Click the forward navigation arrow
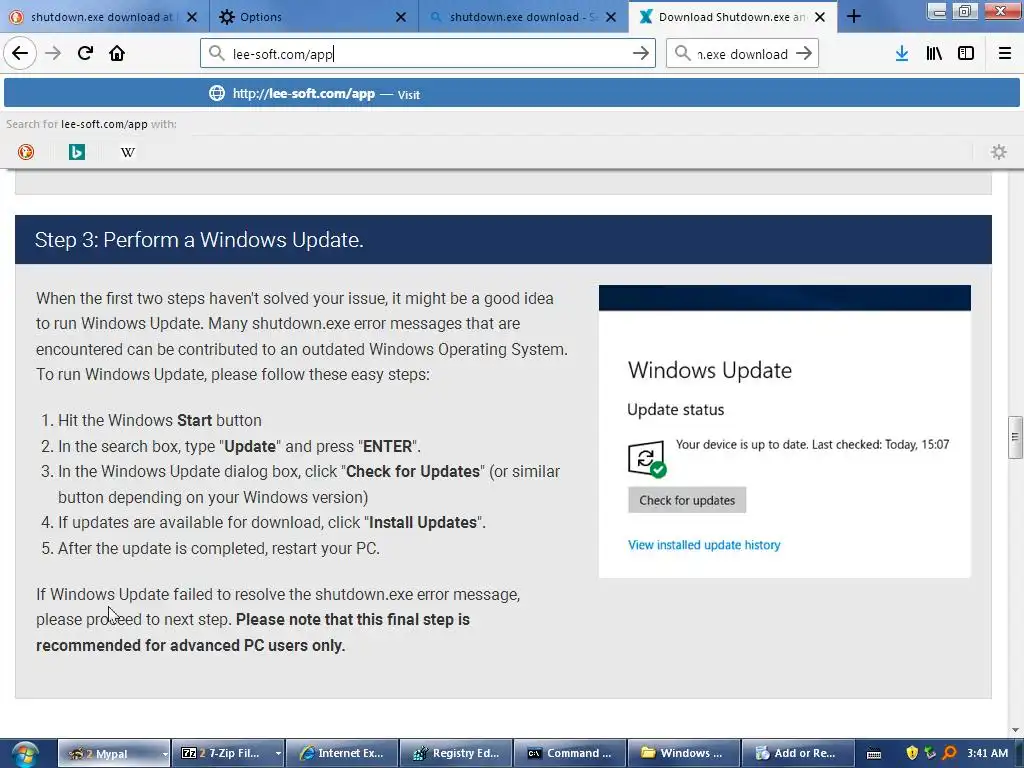 coord(53,53)
